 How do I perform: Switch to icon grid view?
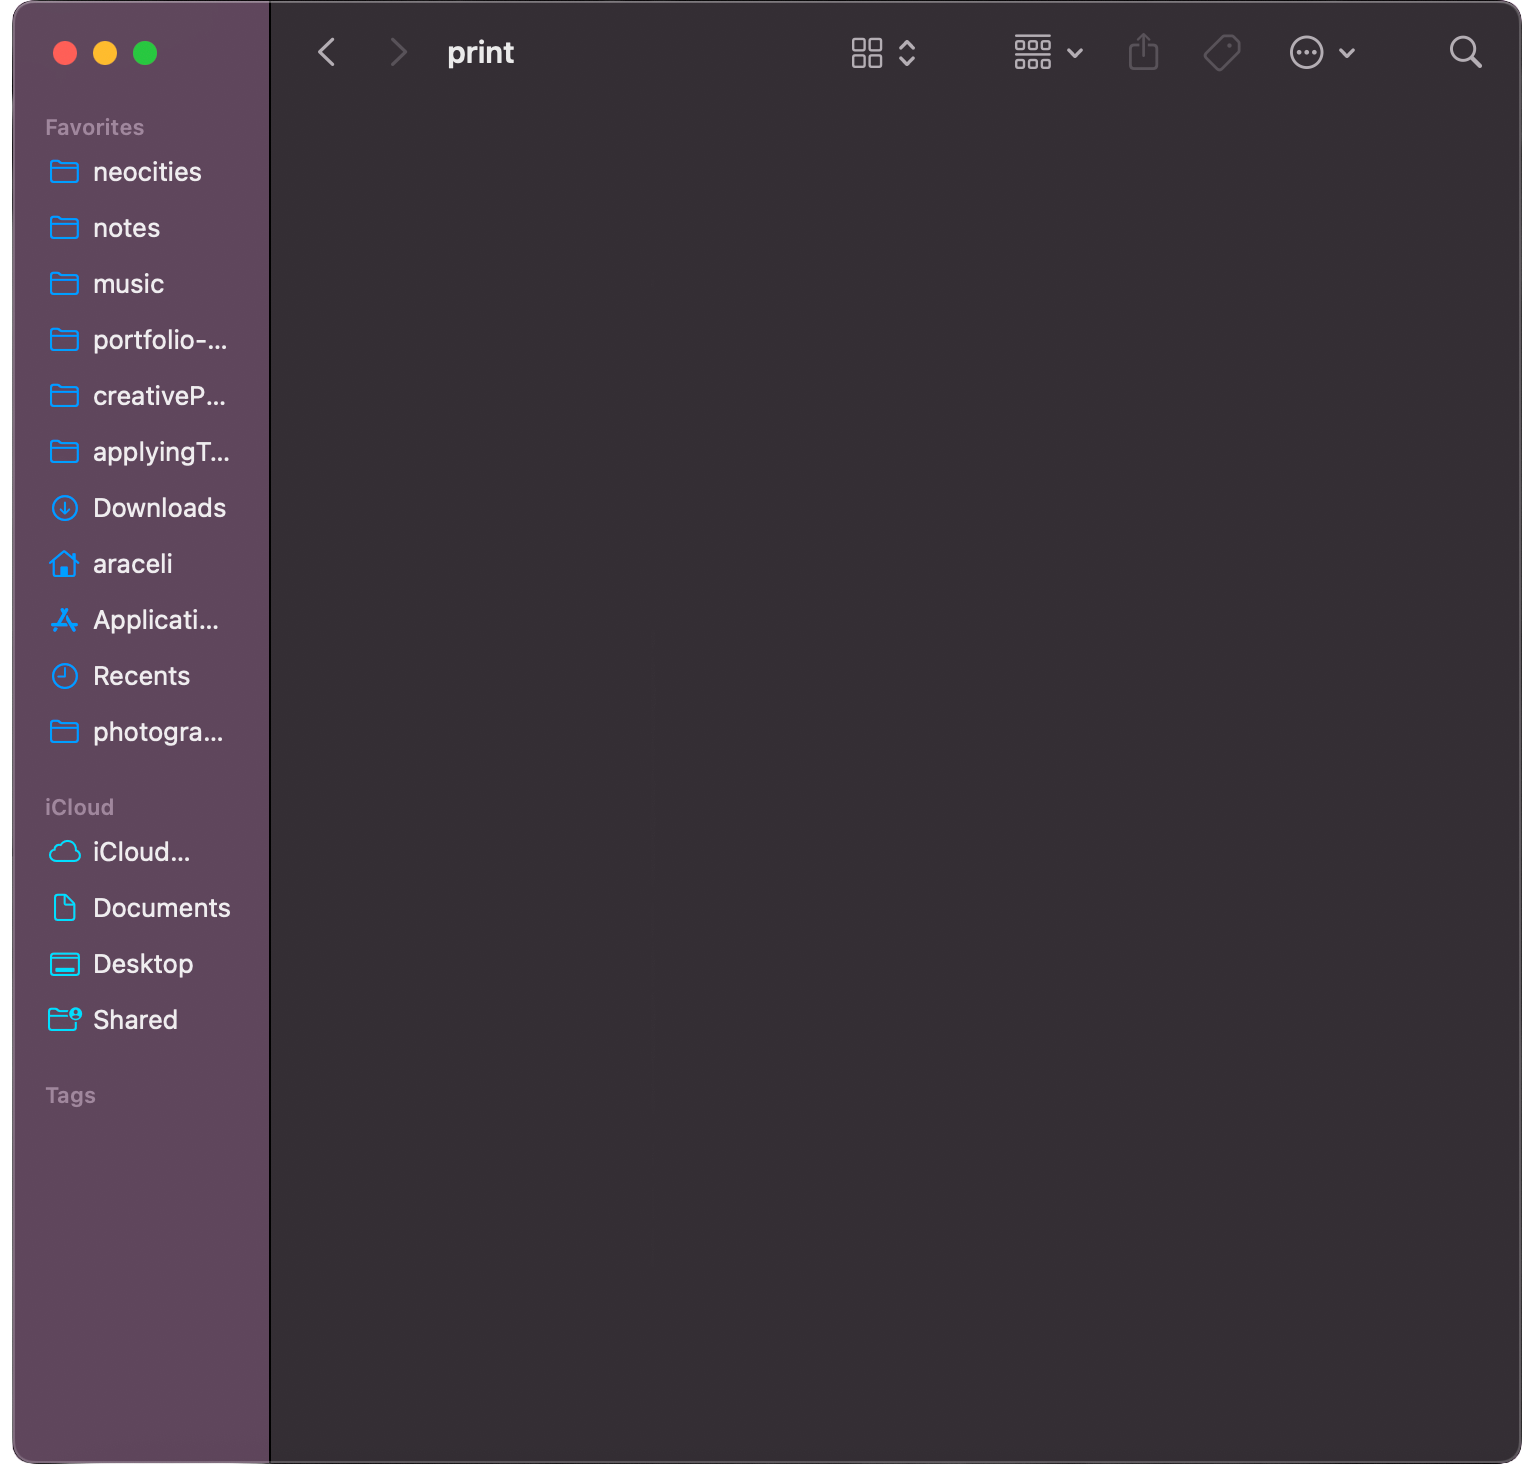(867, 53)
